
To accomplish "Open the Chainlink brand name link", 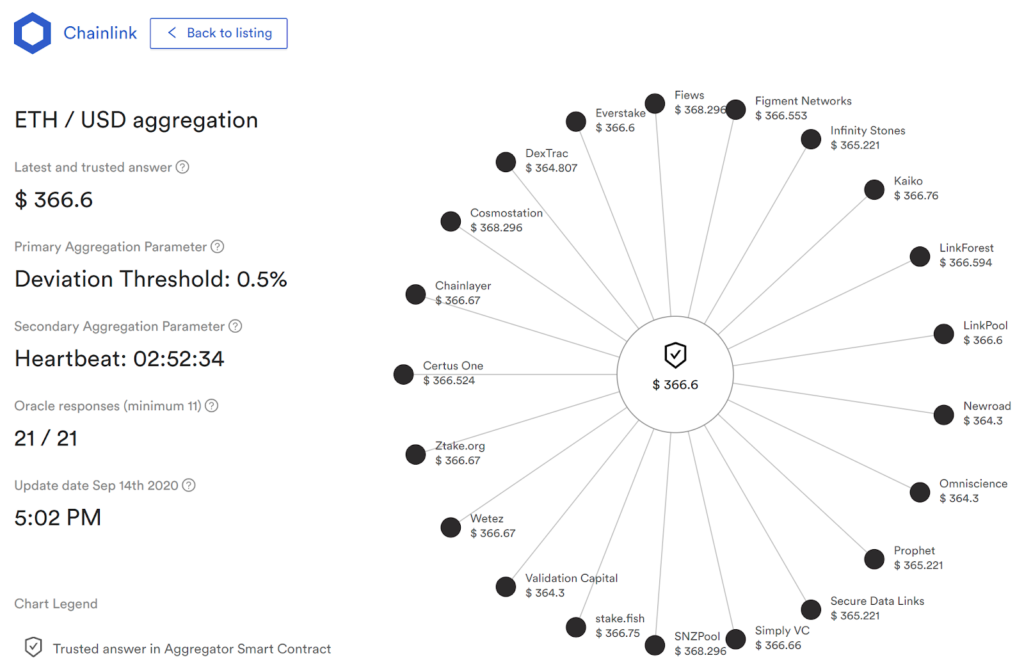I will tap(100, 33).
